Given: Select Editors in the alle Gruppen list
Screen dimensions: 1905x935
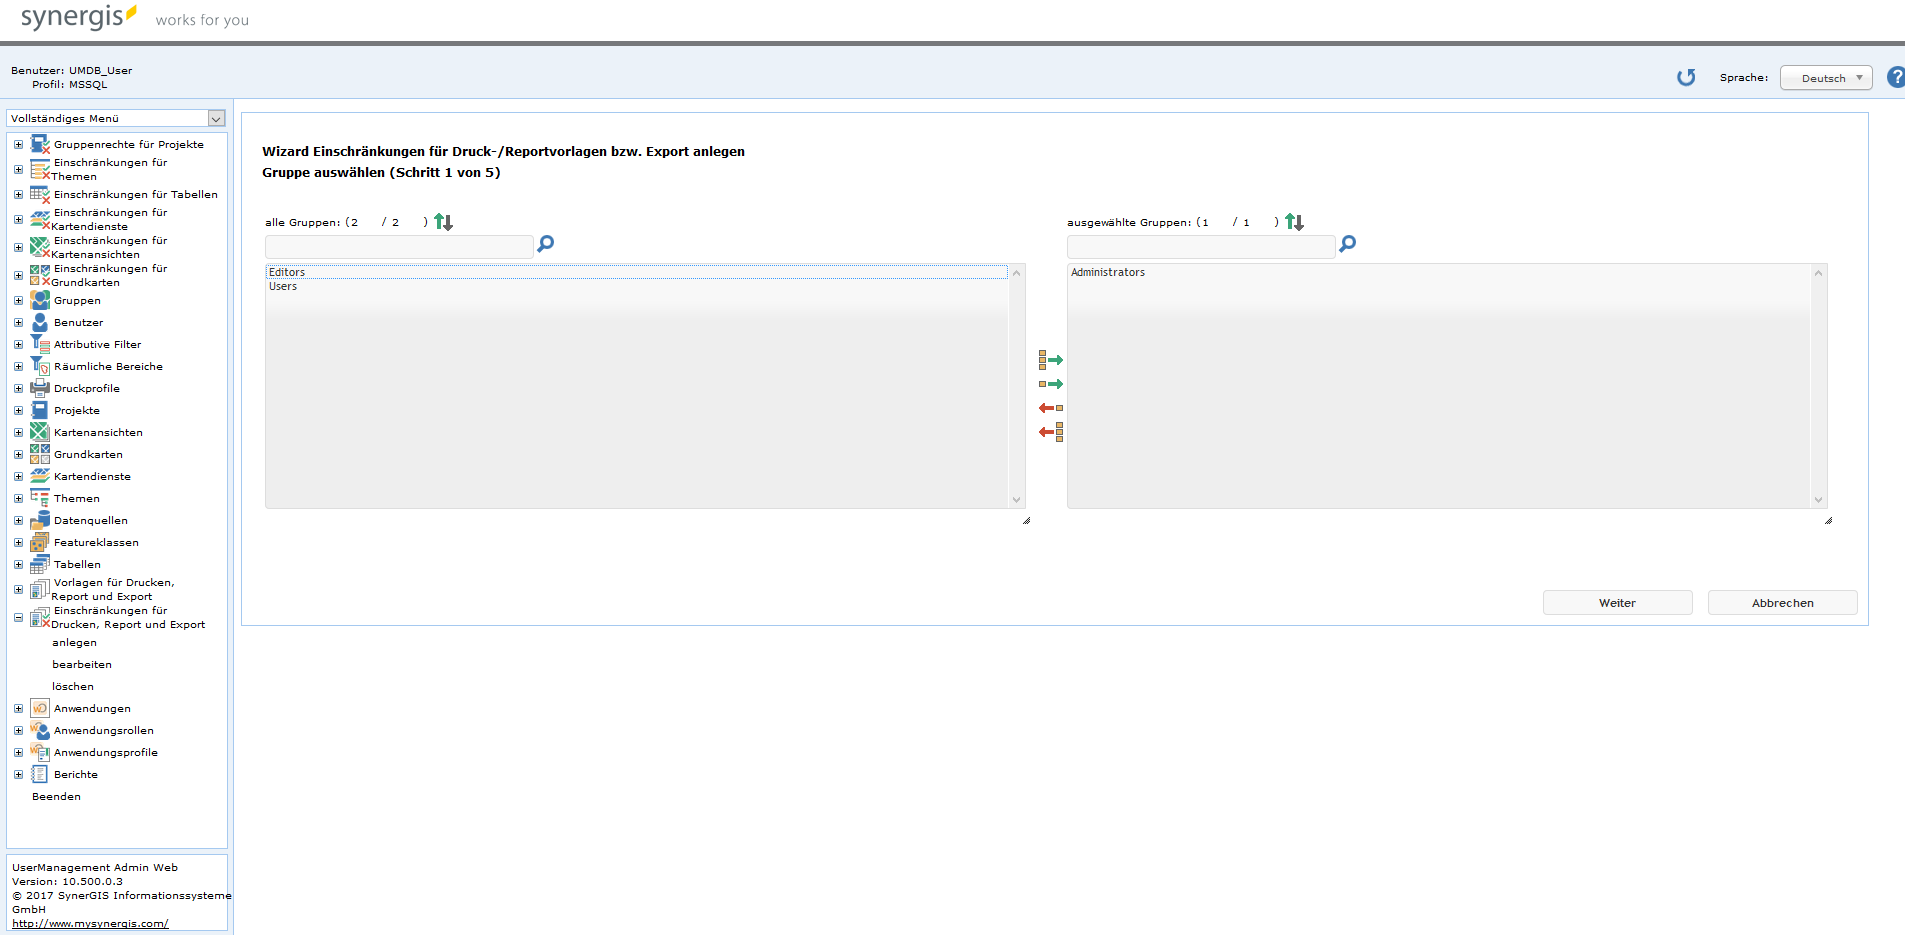Looking at the screenshot, I should point(636,272).
